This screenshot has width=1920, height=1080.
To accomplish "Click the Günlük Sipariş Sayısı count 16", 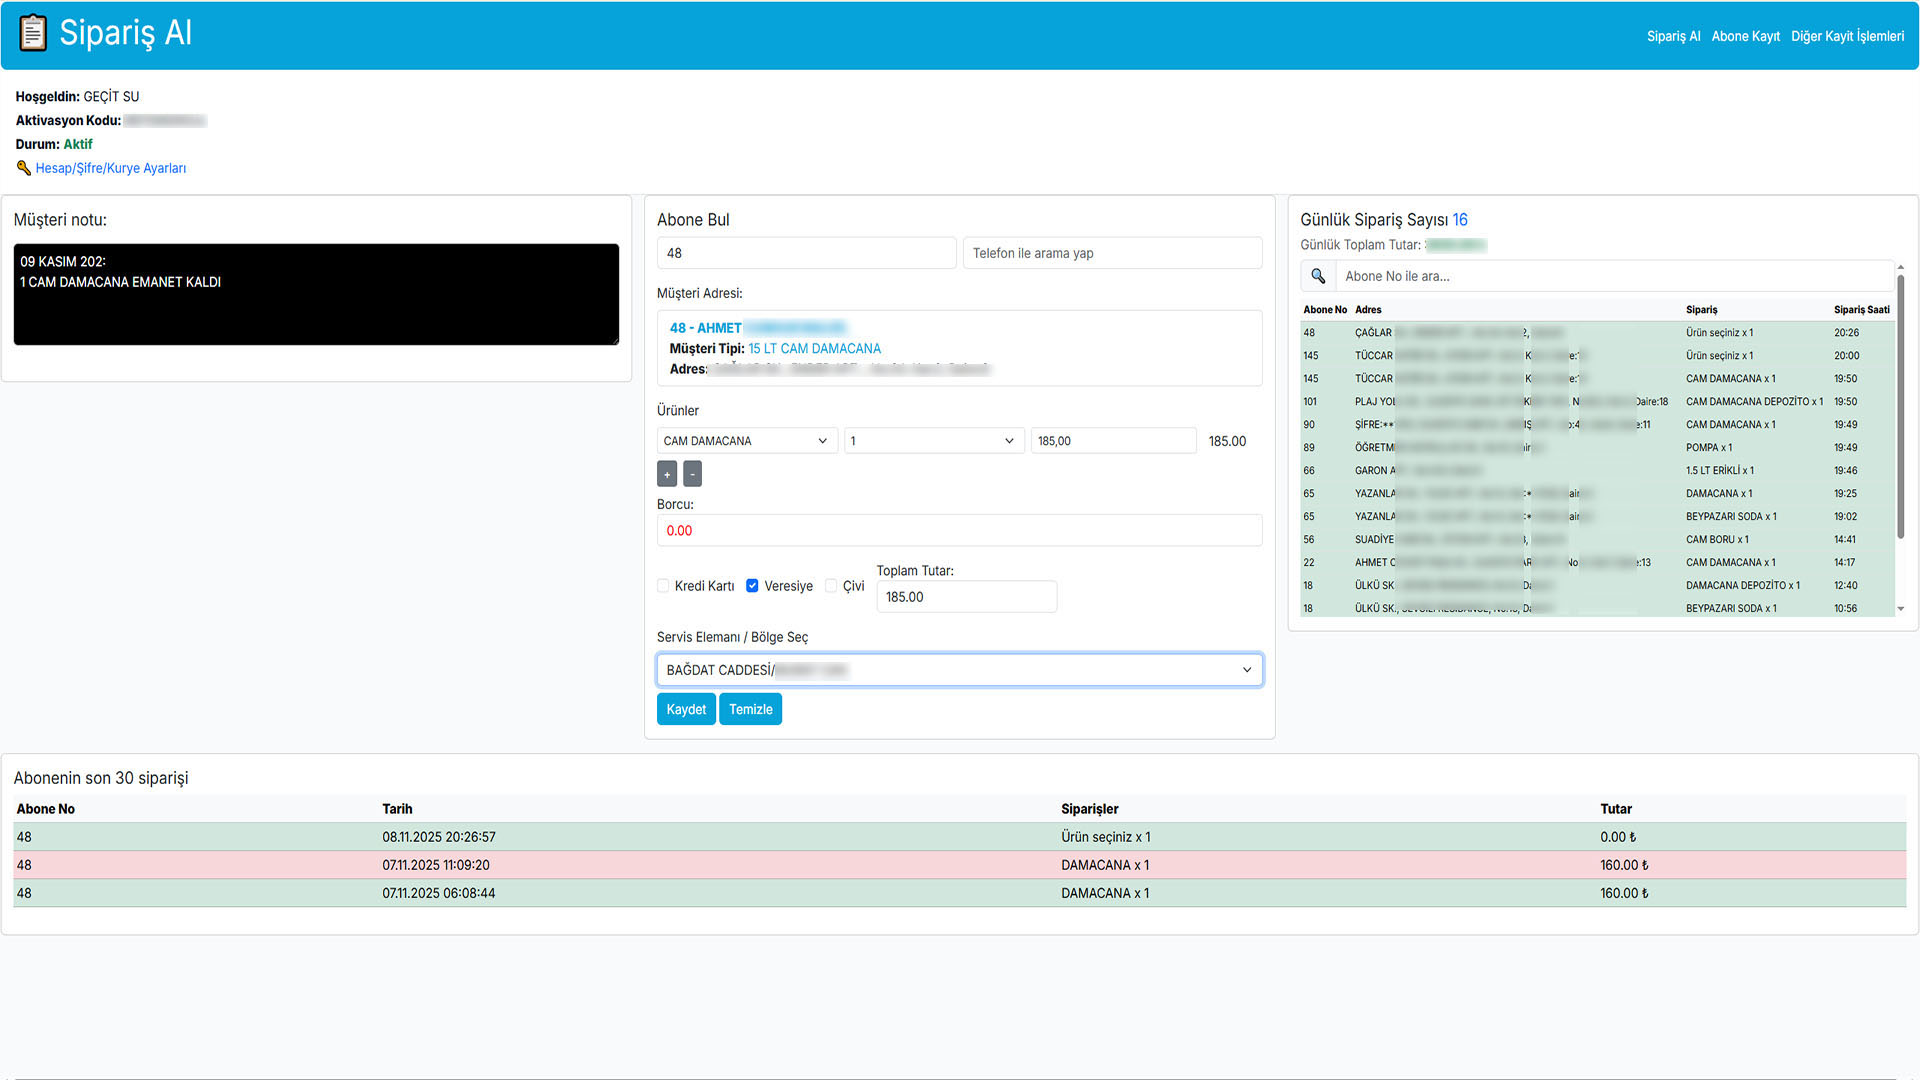I will 1460,220.
